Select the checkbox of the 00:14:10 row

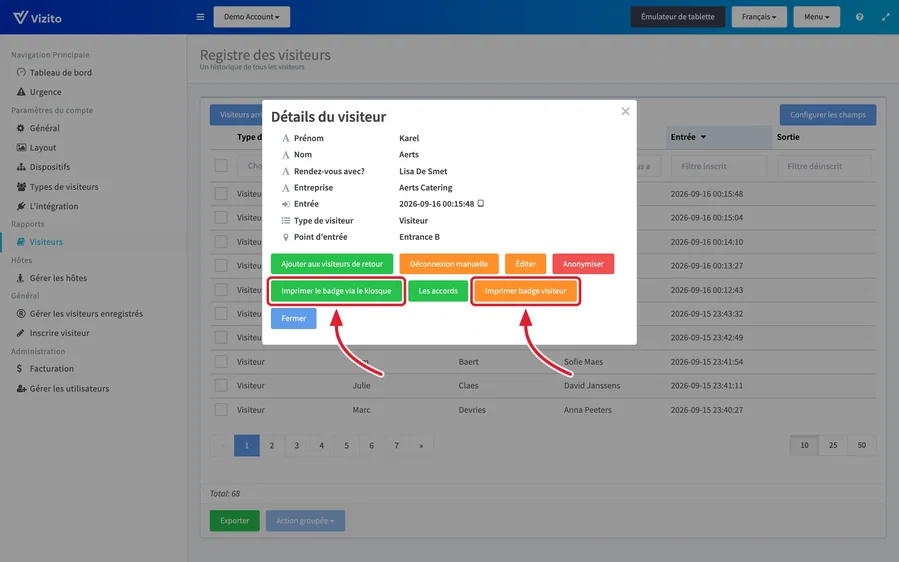point(221,241)
